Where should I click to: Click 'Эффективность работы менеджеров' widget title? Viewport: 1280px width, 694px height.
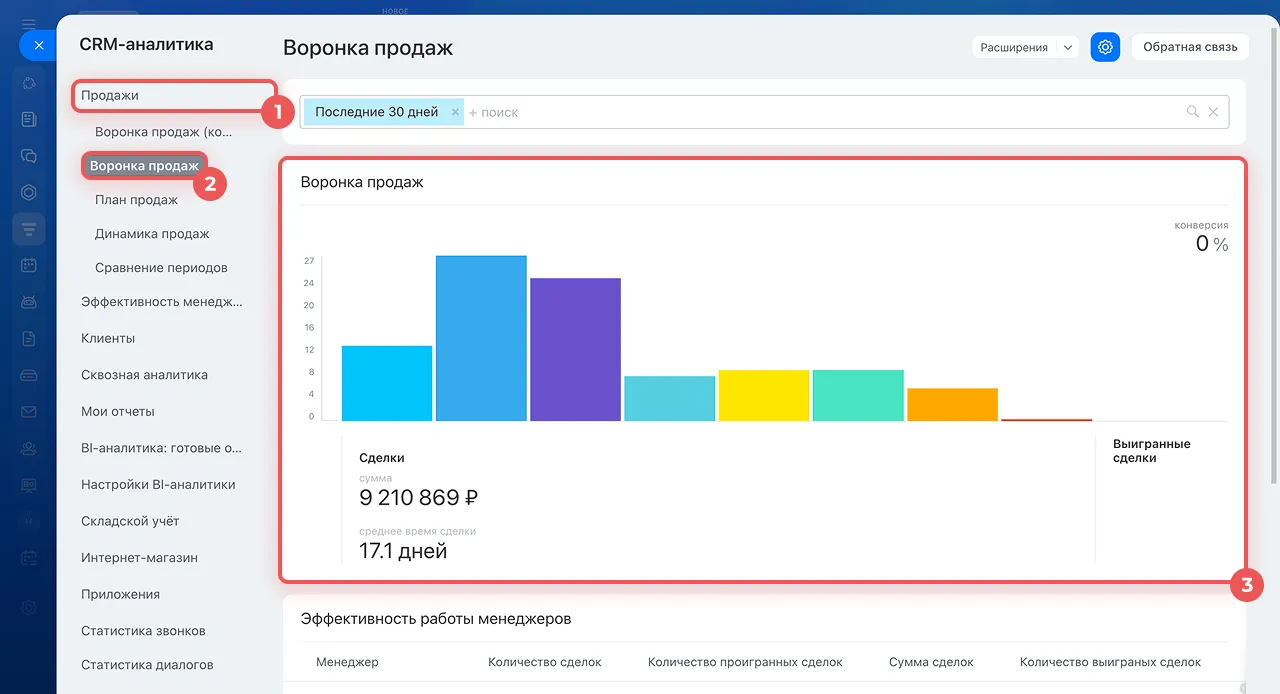436,619
